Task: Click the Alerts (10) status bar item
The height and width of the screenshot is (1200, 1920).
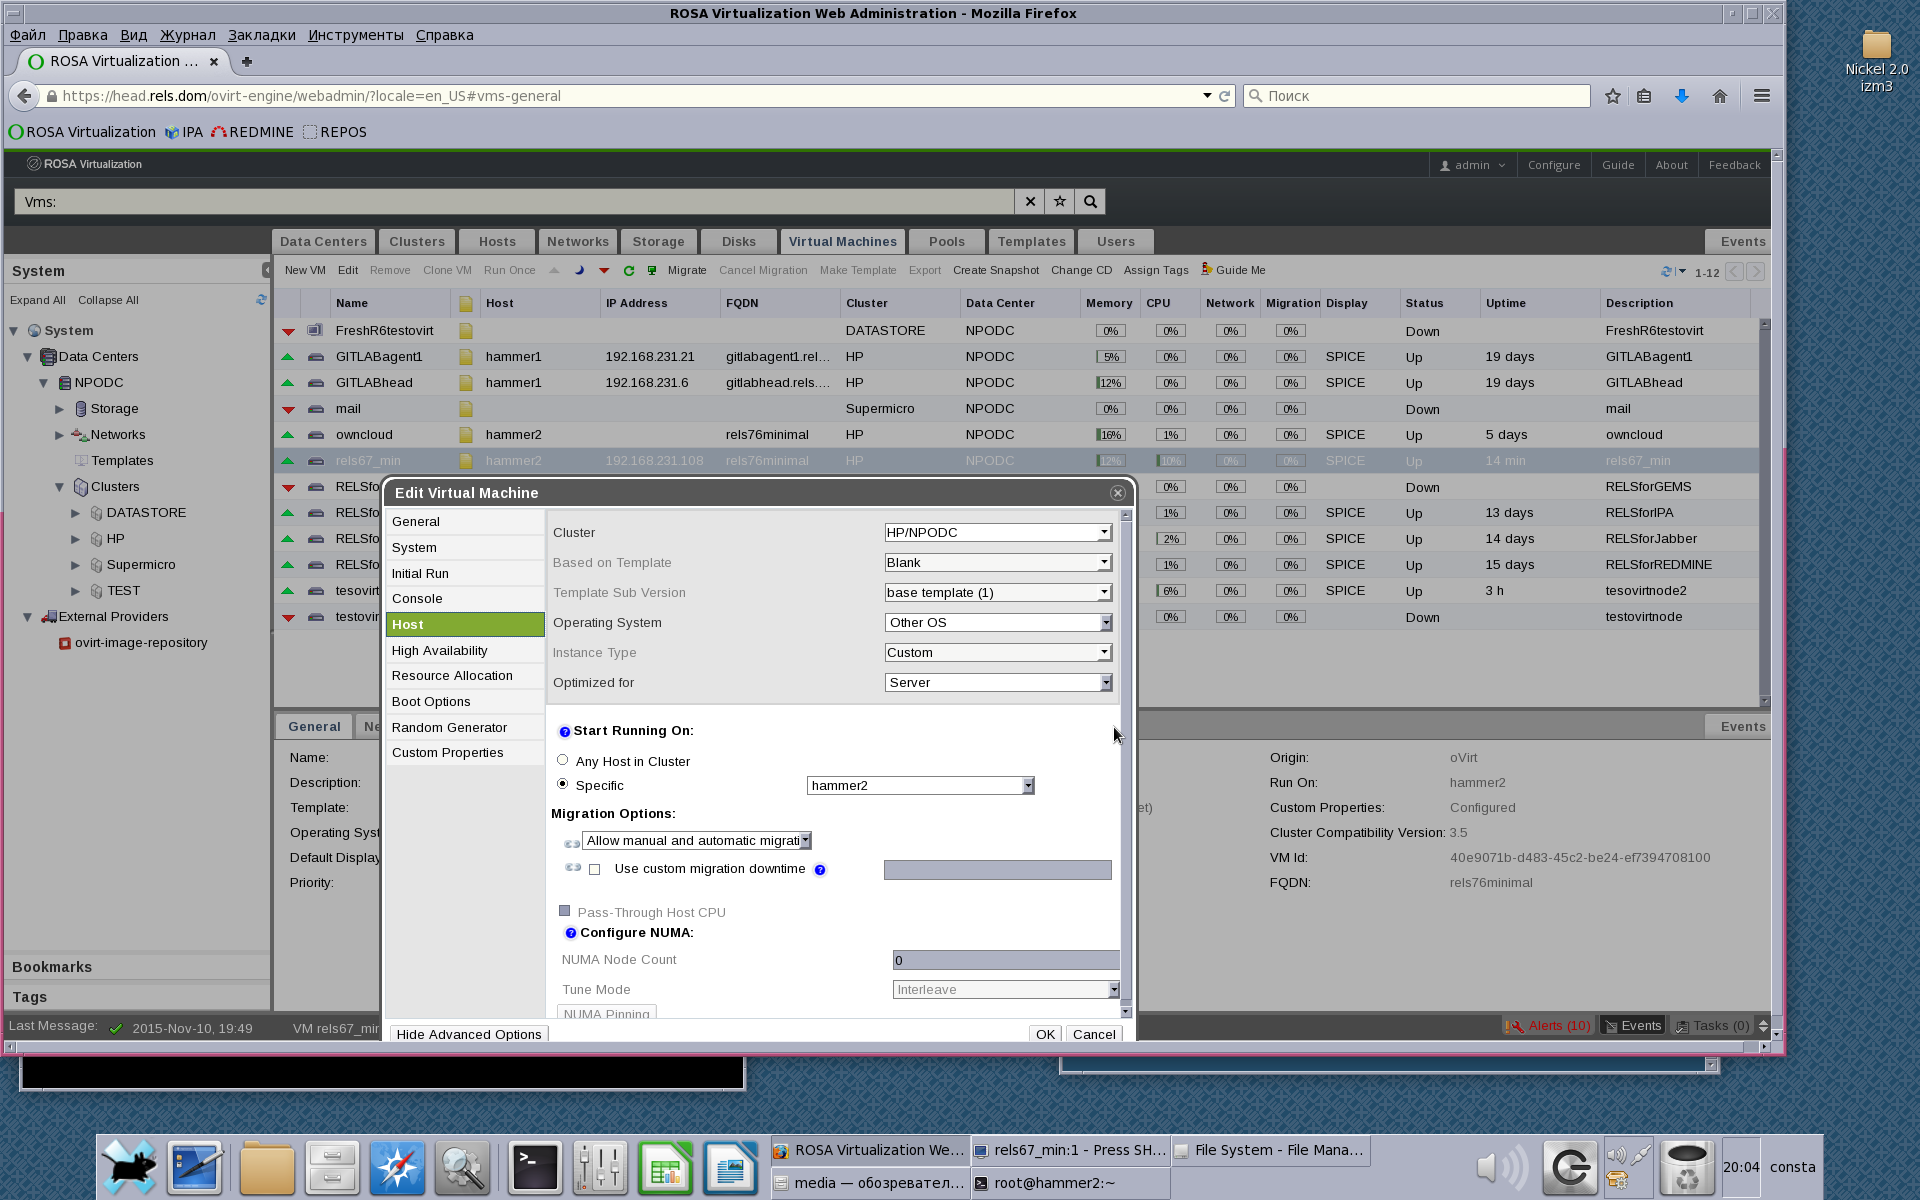Action: [x=1549, y=1026]
